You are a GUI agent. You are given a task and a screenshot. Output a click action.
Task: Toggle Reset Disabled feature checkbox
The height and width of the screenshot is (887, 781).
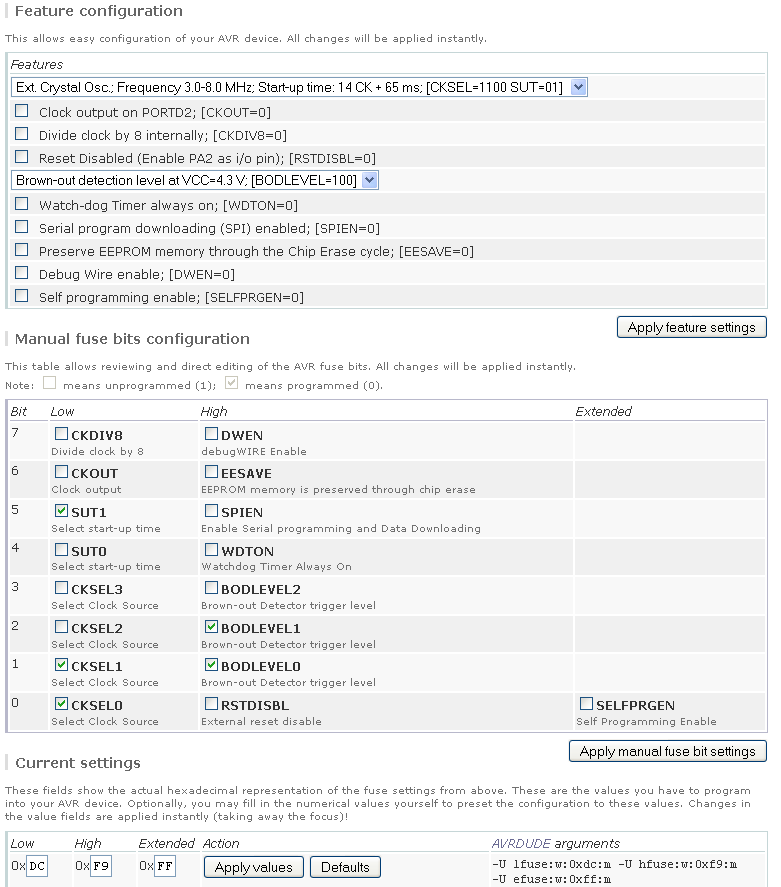click(21, 157)
